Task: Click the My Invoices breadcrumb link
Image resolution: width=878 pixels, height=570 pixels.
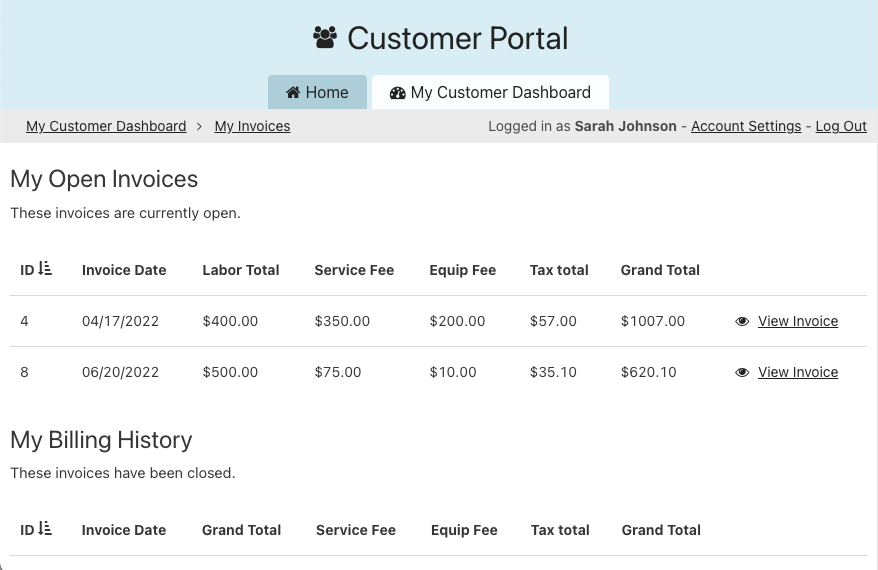Action: point(252,126)
